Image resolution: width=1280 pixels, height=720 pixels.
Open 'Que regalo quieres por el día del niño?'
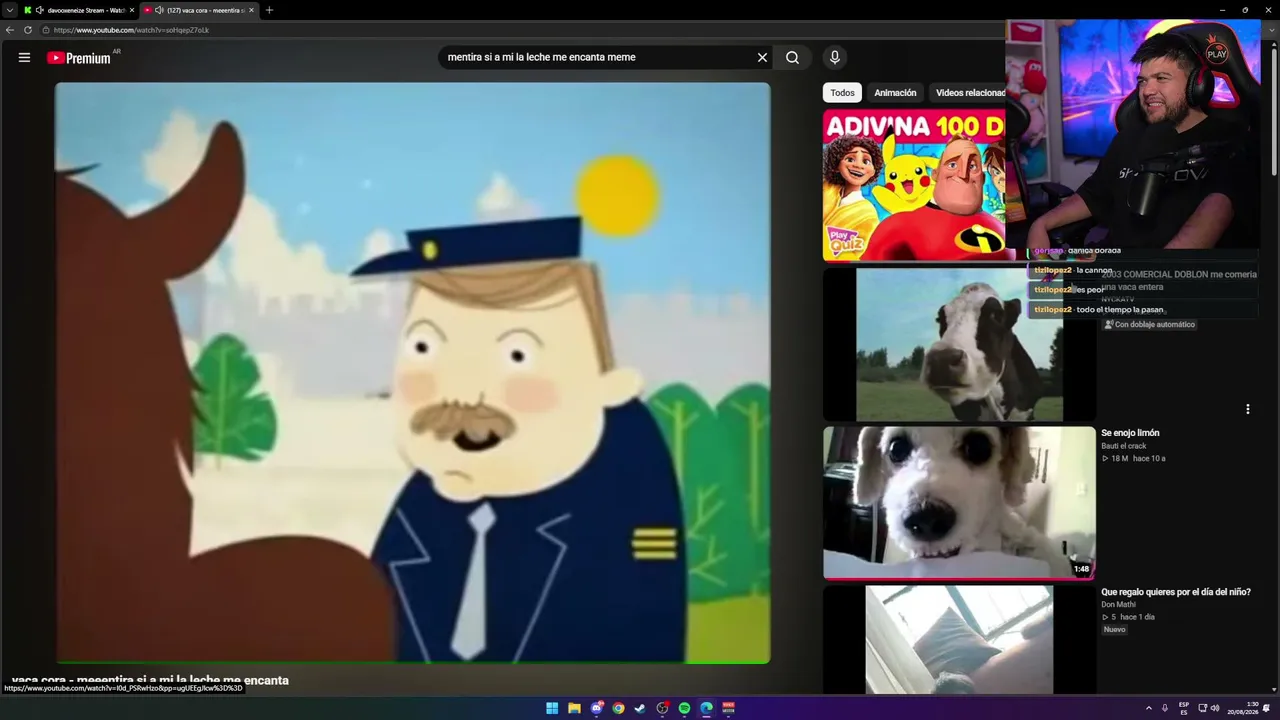(x=1176, y=592)
